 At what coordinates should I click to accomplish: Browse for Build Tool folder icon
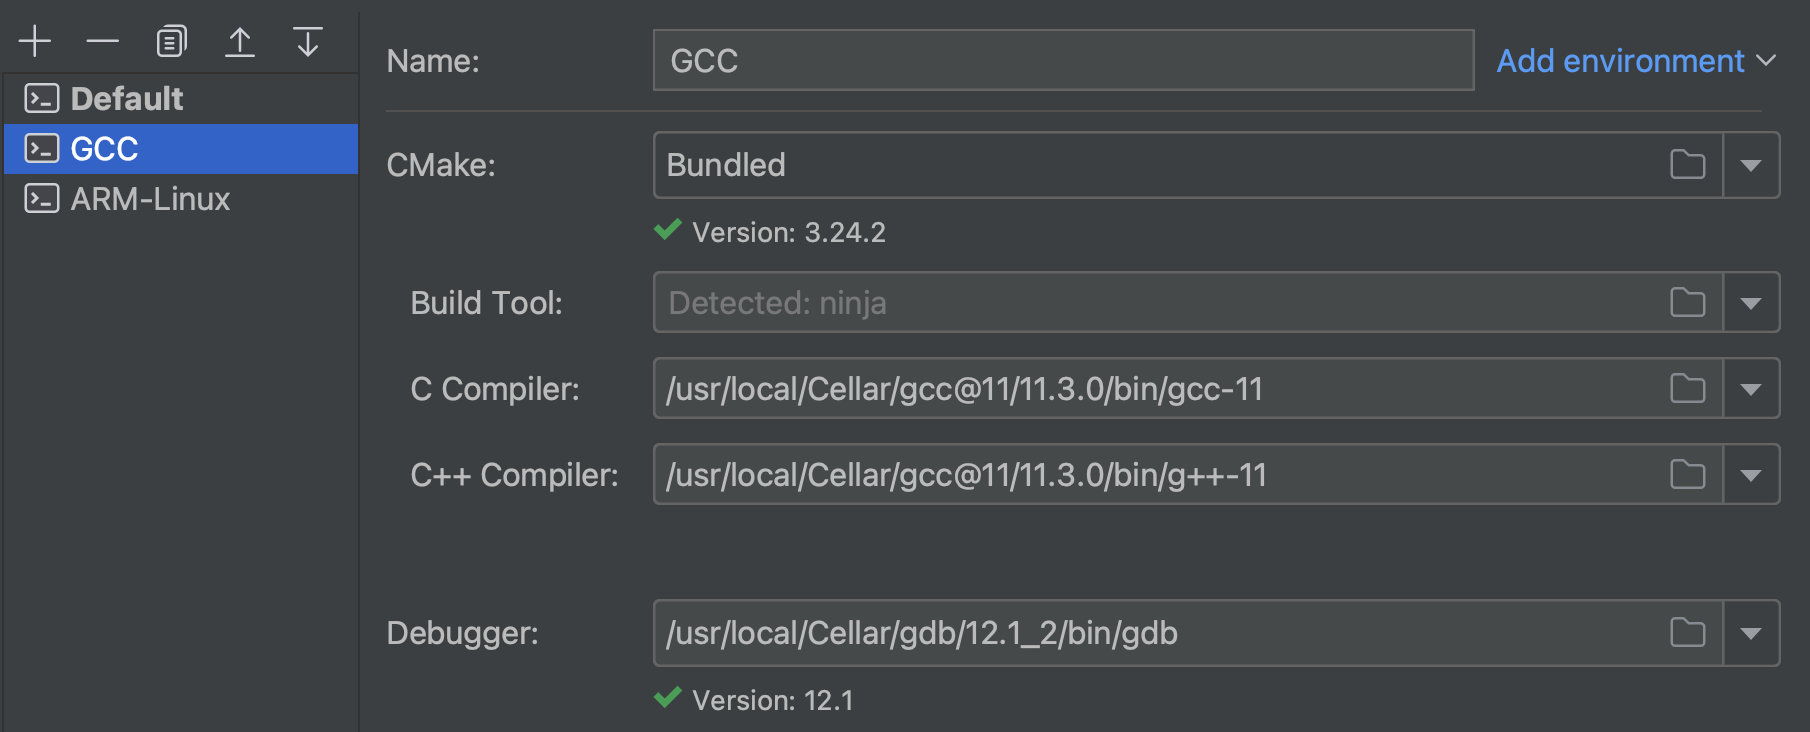(x=1687, y=303)
